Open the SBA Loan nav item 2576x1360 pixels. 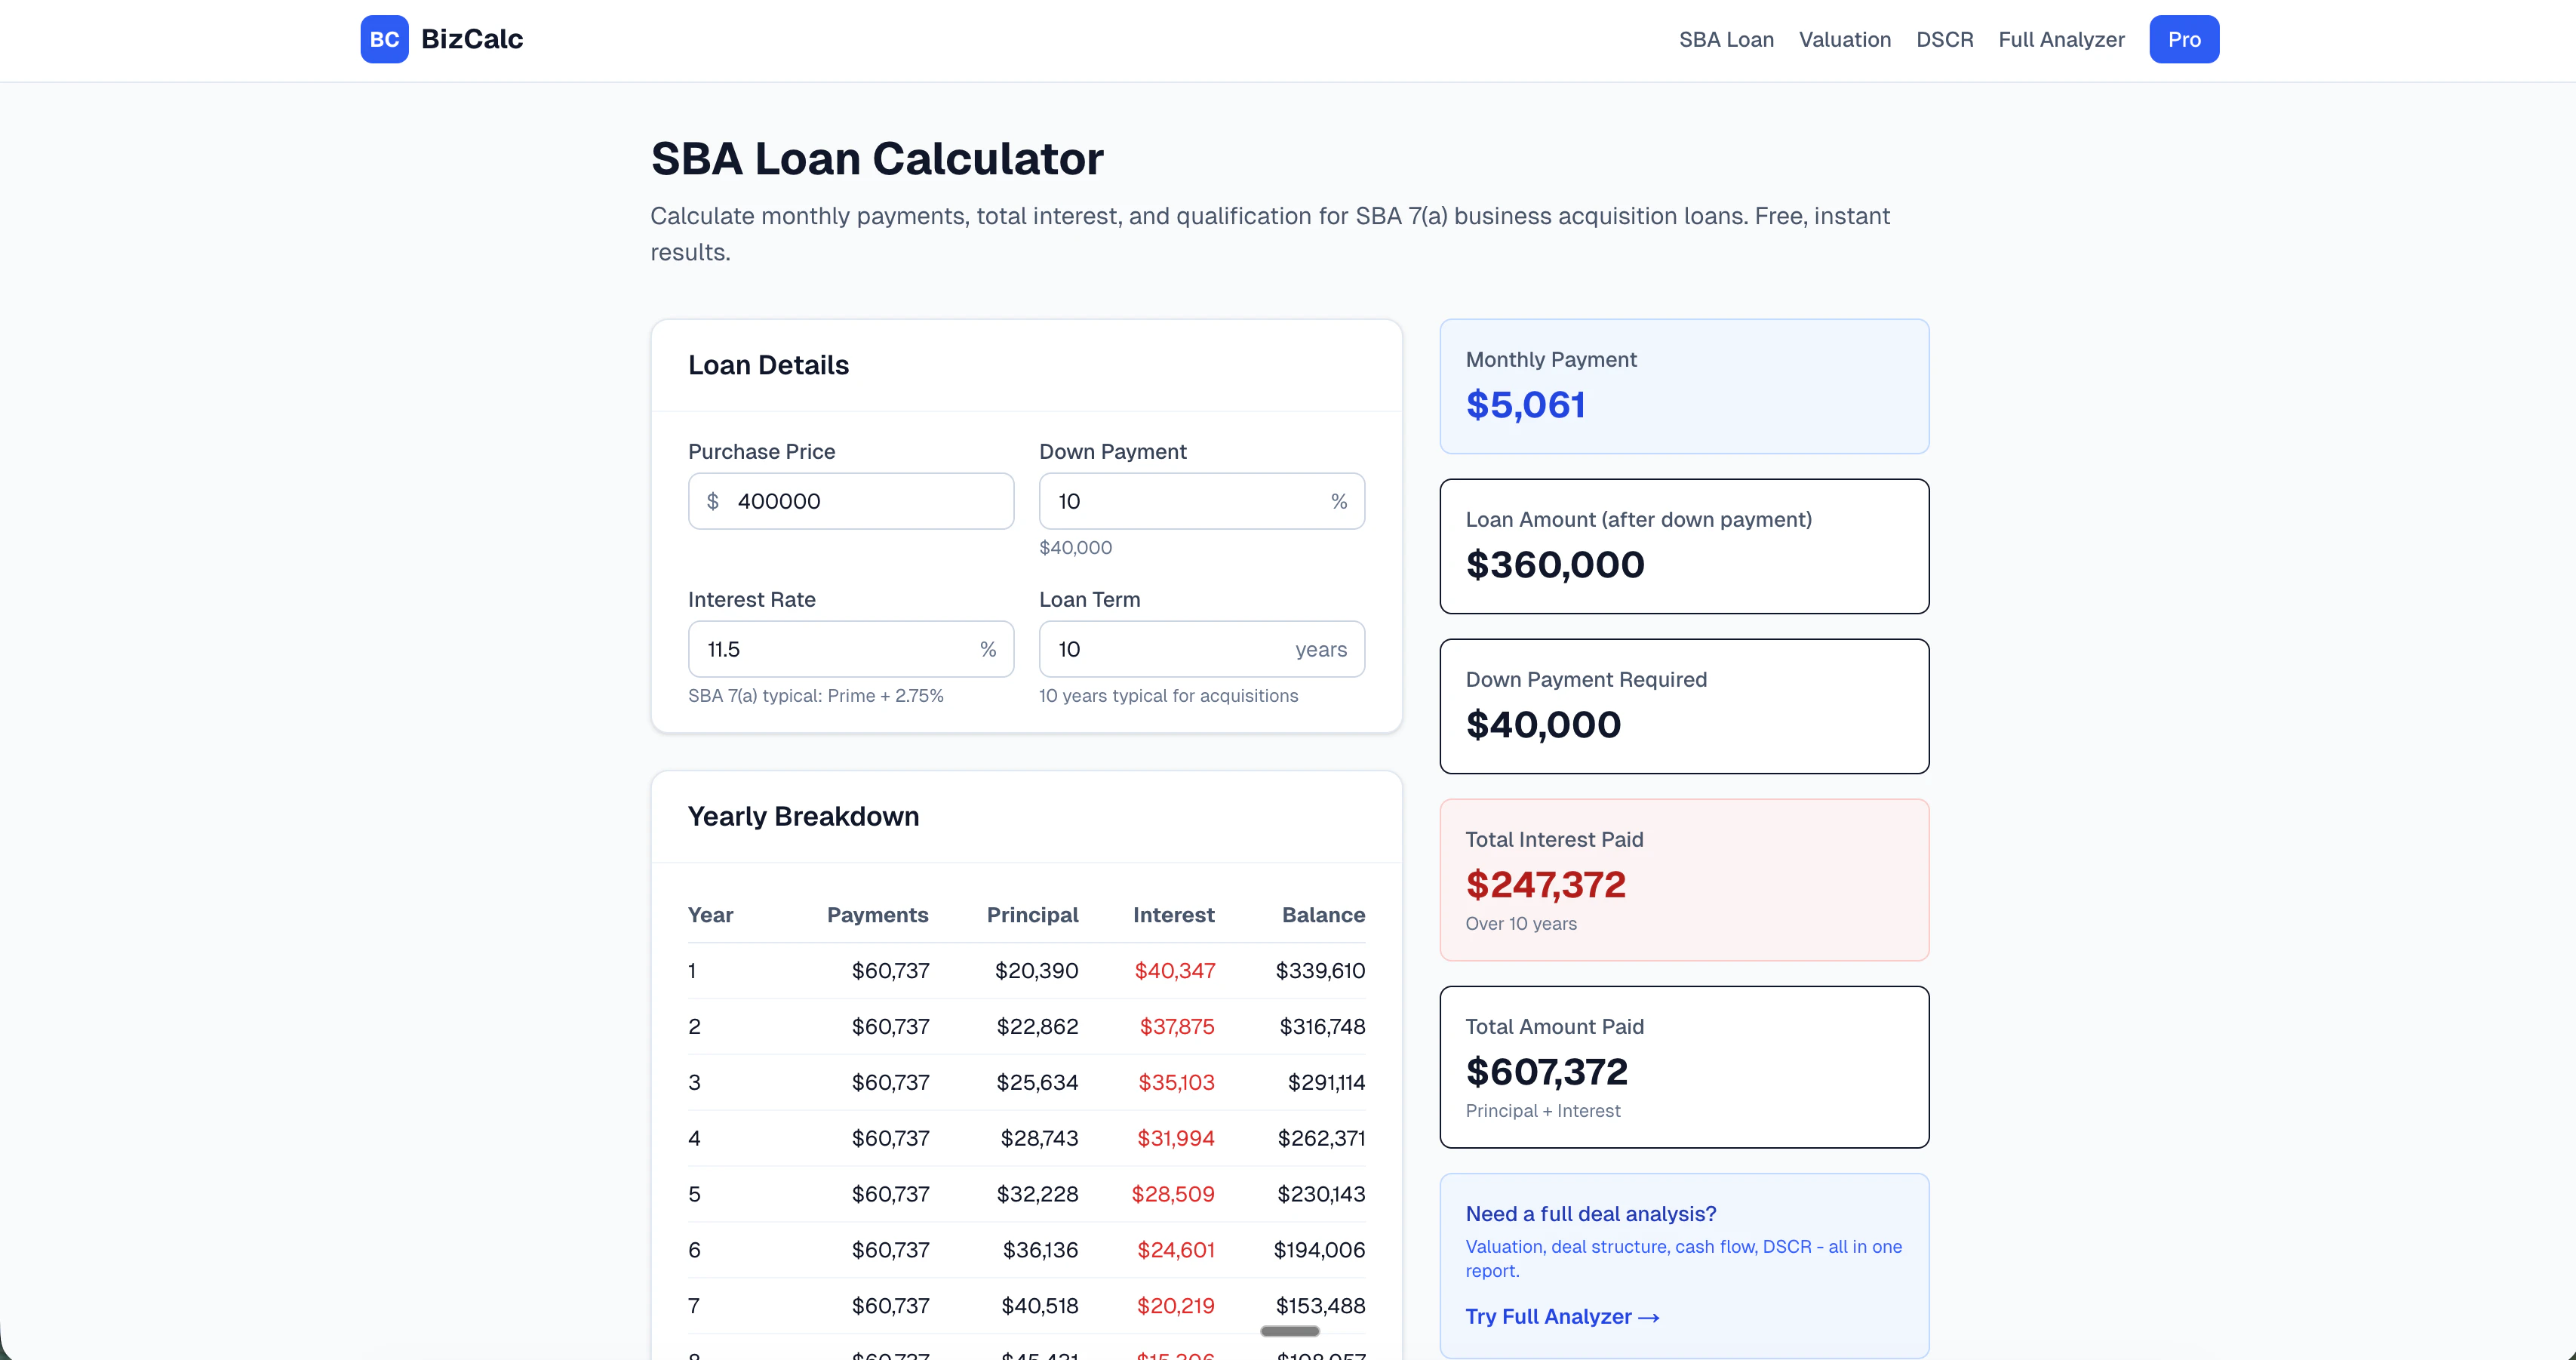1726,40
